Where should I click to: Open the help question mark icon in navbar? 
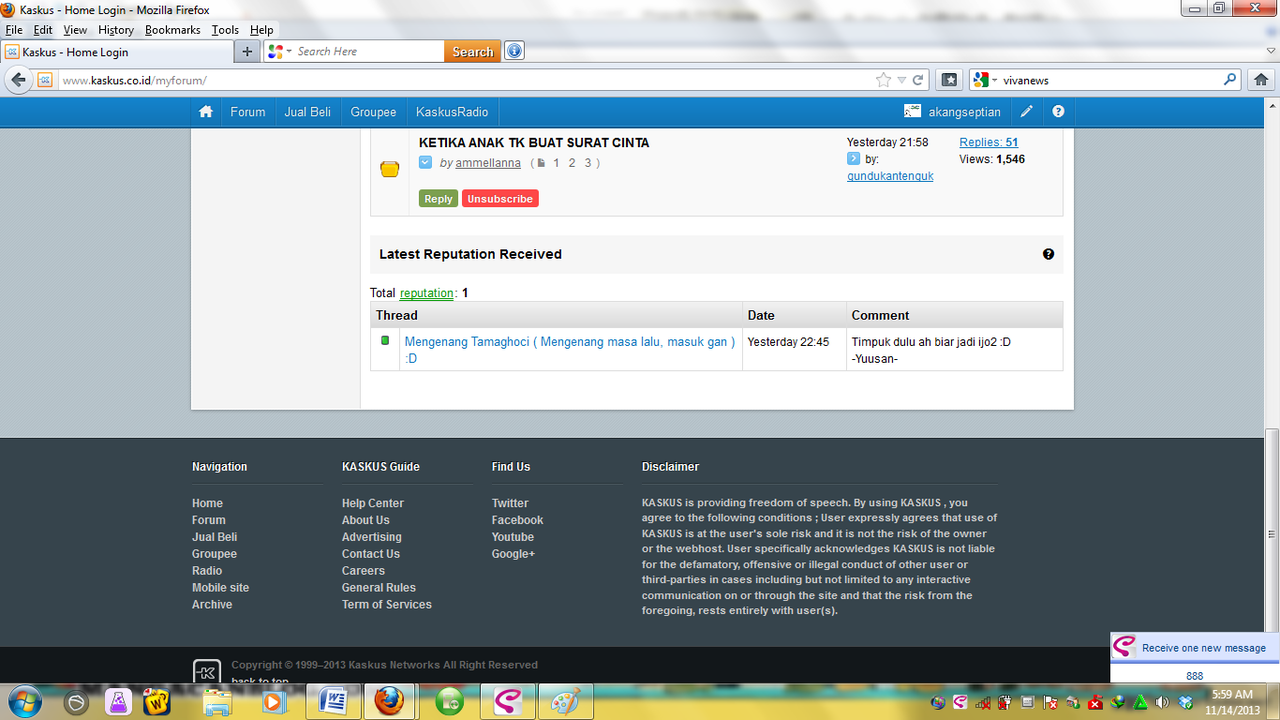(1058, 112)
